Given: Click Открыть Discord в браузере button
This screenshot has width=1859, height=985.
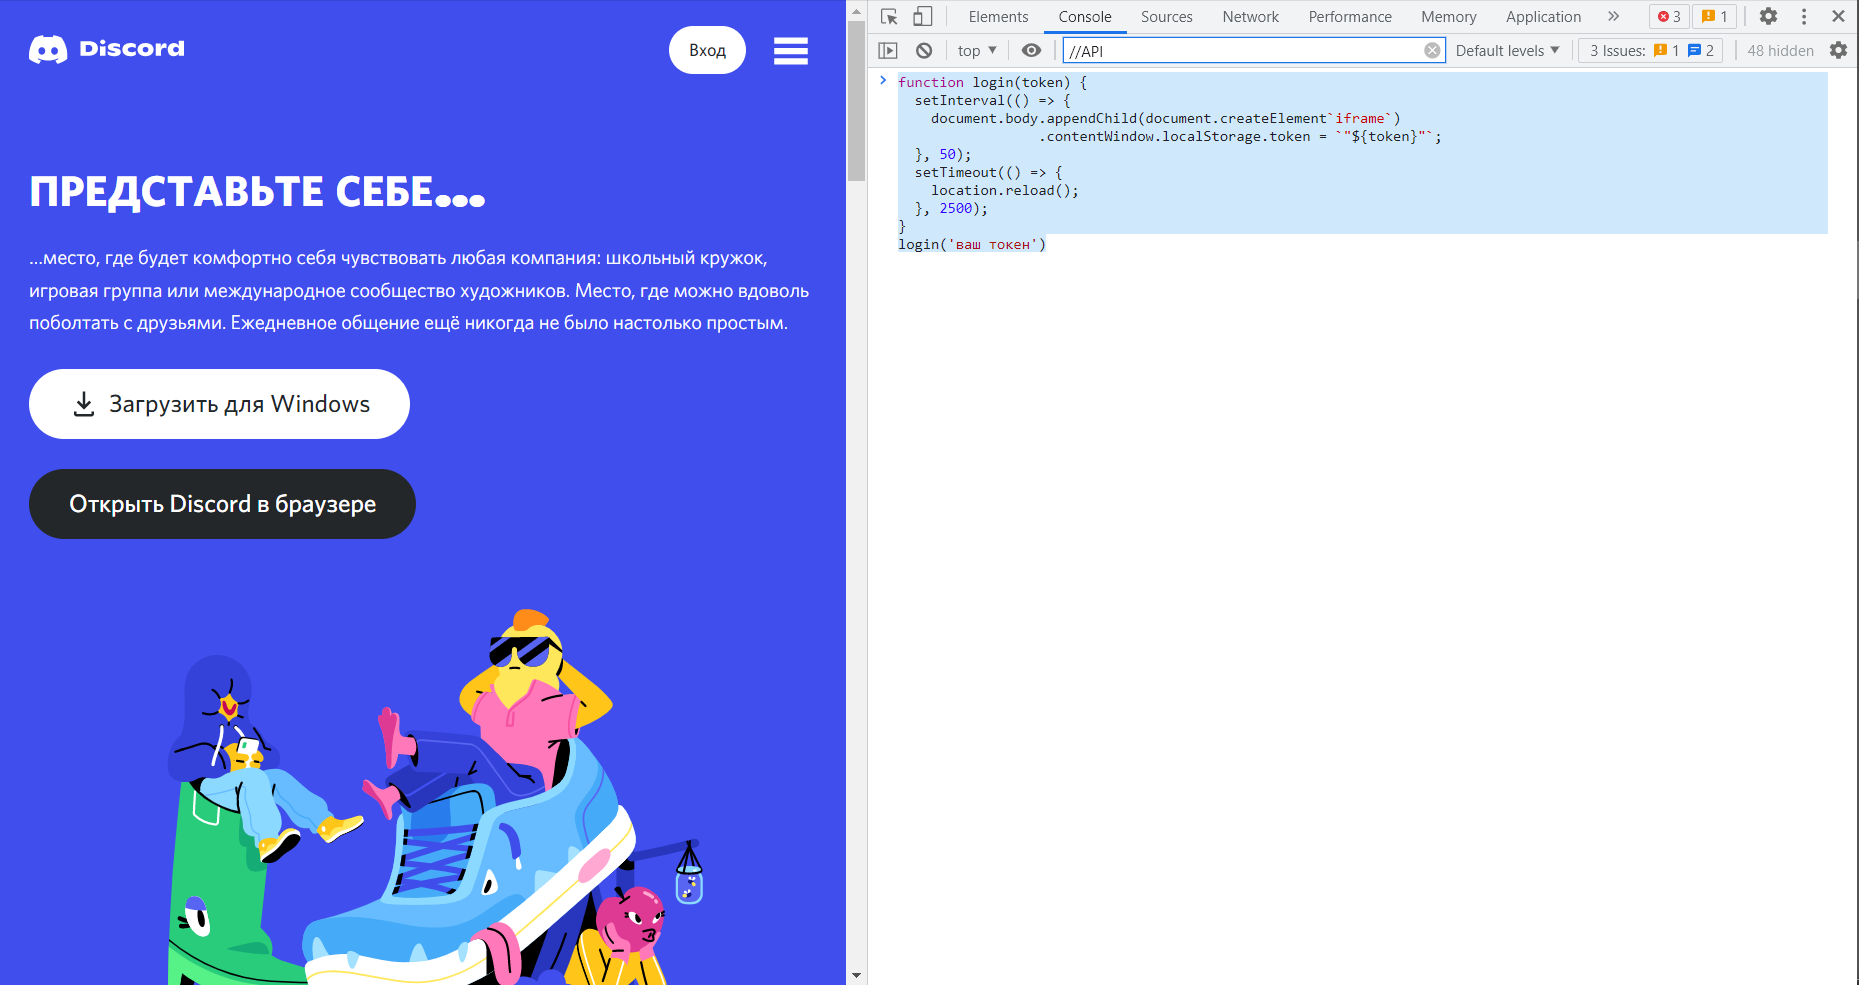Looking at the screenshot, I should (222, 504).
